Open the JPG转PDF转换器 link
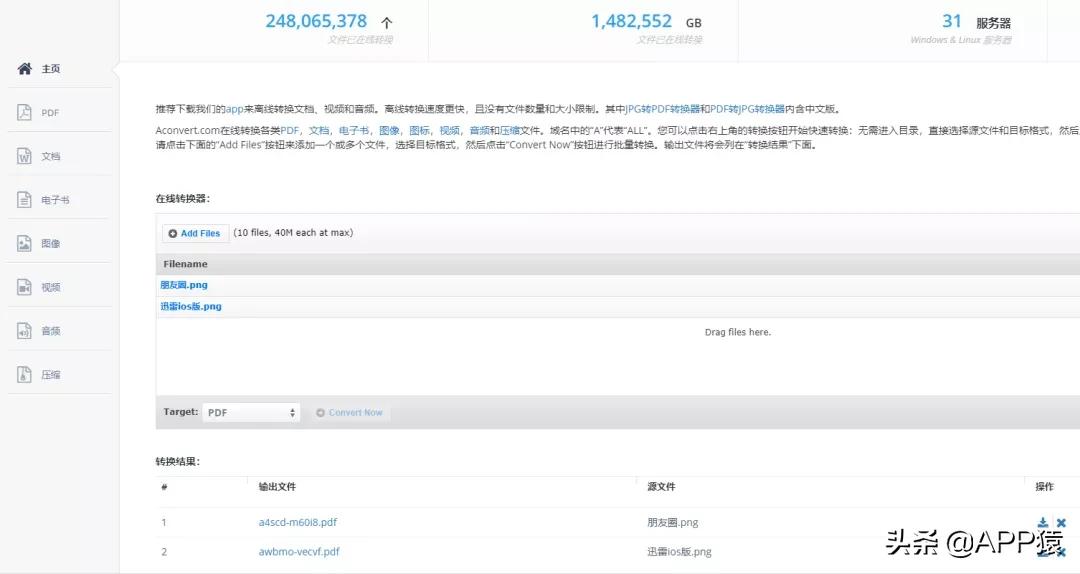 tap(663, 109)
